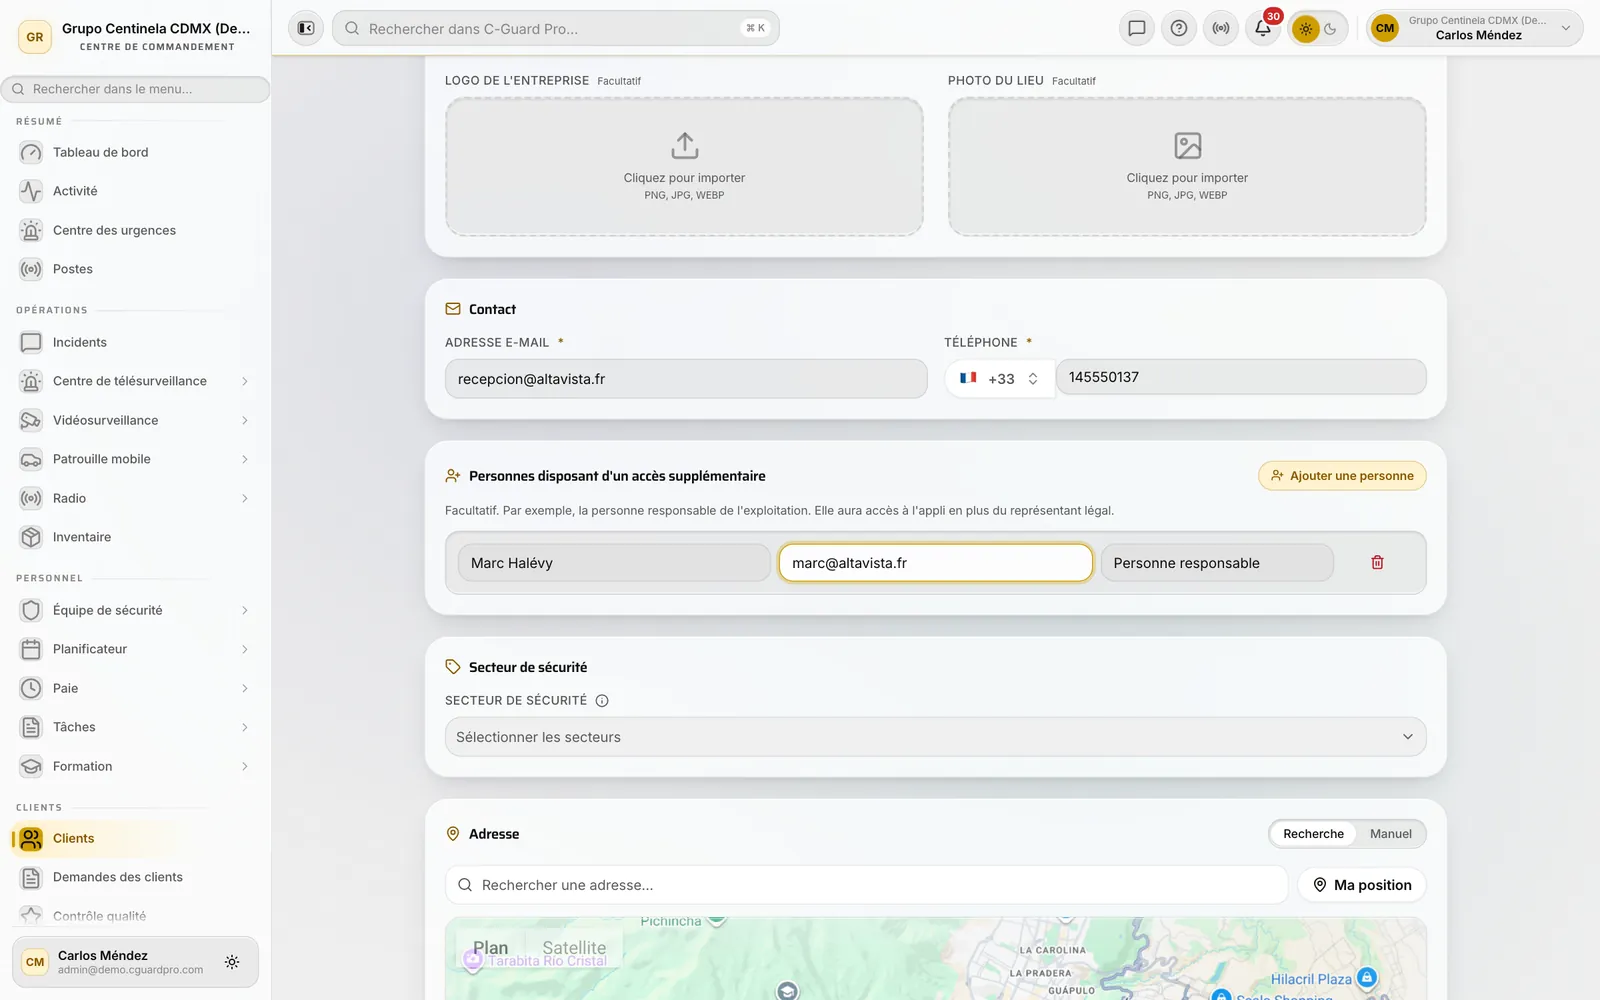Click the Incidents message icon
Viewport: 1600px width, 1000px height.
pos(31,342)
